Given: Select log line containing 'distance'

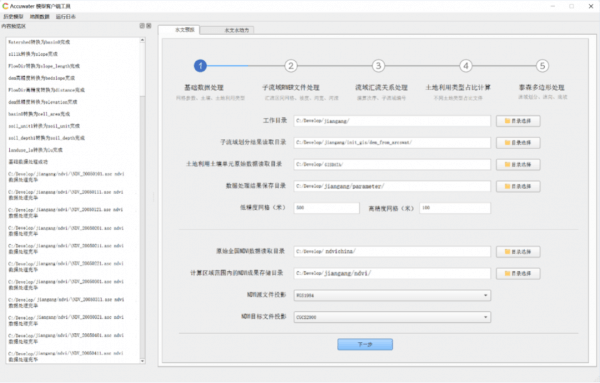Looking at the screenshot, I should (x=46, y=90).
